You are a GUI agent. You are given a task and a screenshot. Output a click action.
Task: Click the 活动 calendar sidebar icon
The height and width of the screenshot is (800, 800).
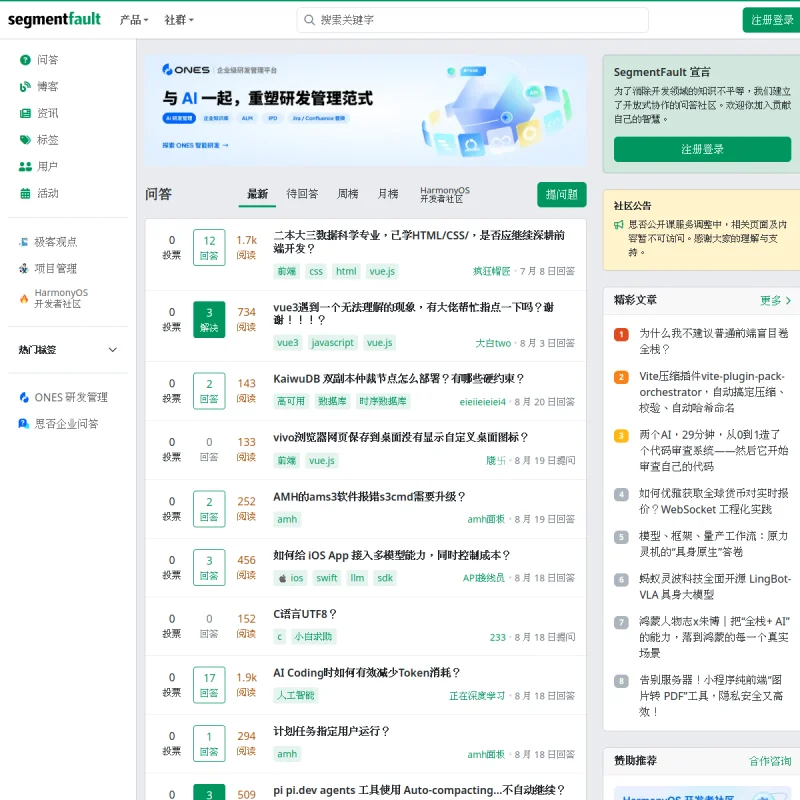click(x=25, y=193)
